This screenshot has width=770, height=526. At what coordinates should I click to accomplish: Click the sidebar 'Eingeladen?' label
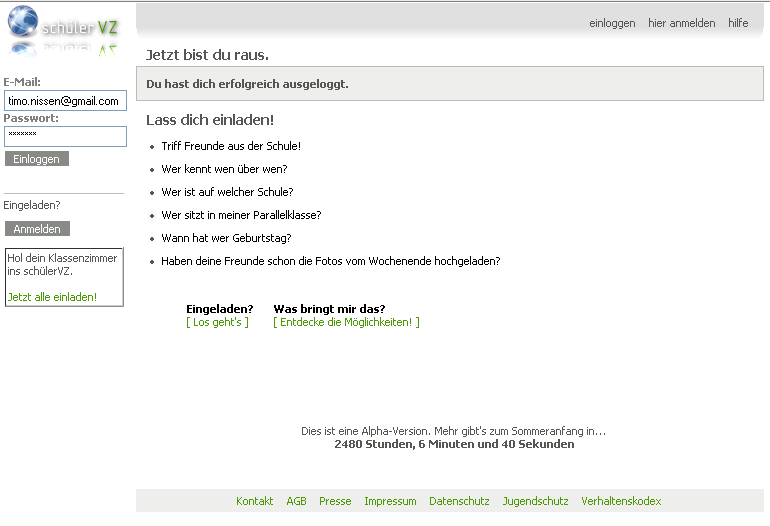pos(32,205)
